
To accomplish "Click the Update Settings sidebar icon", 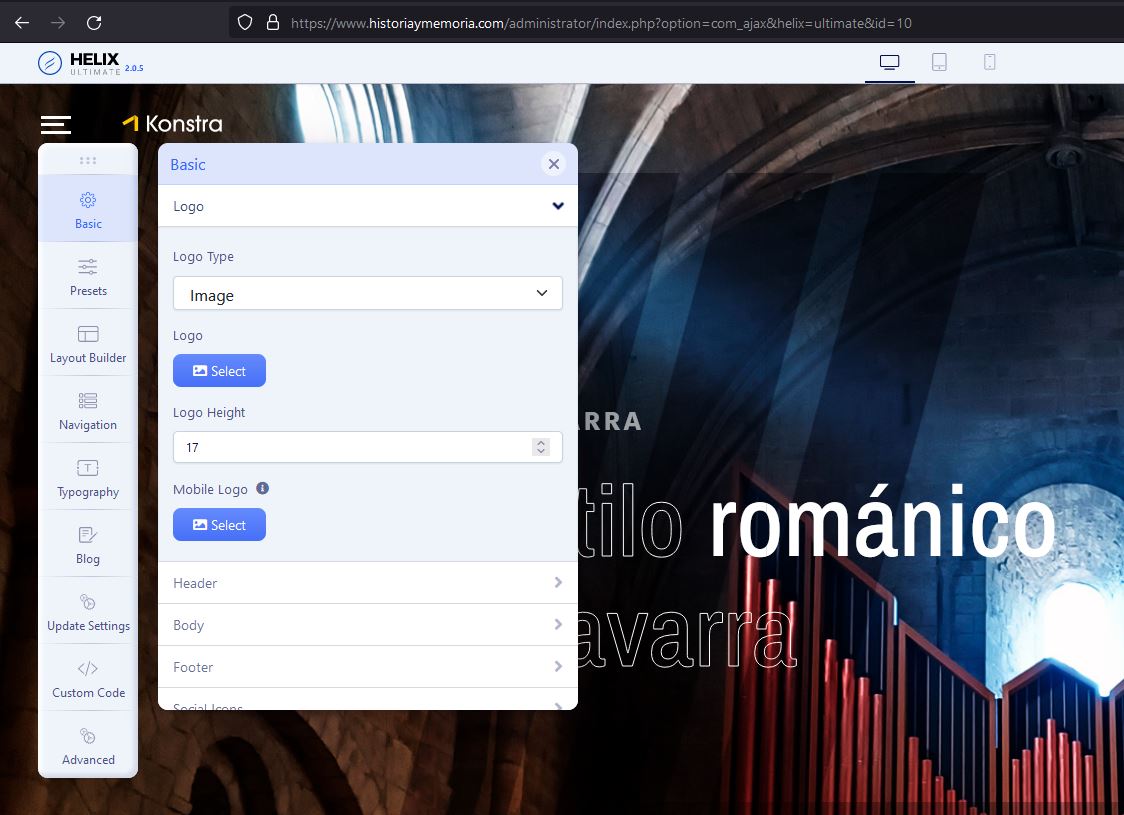I will [88, 610].
